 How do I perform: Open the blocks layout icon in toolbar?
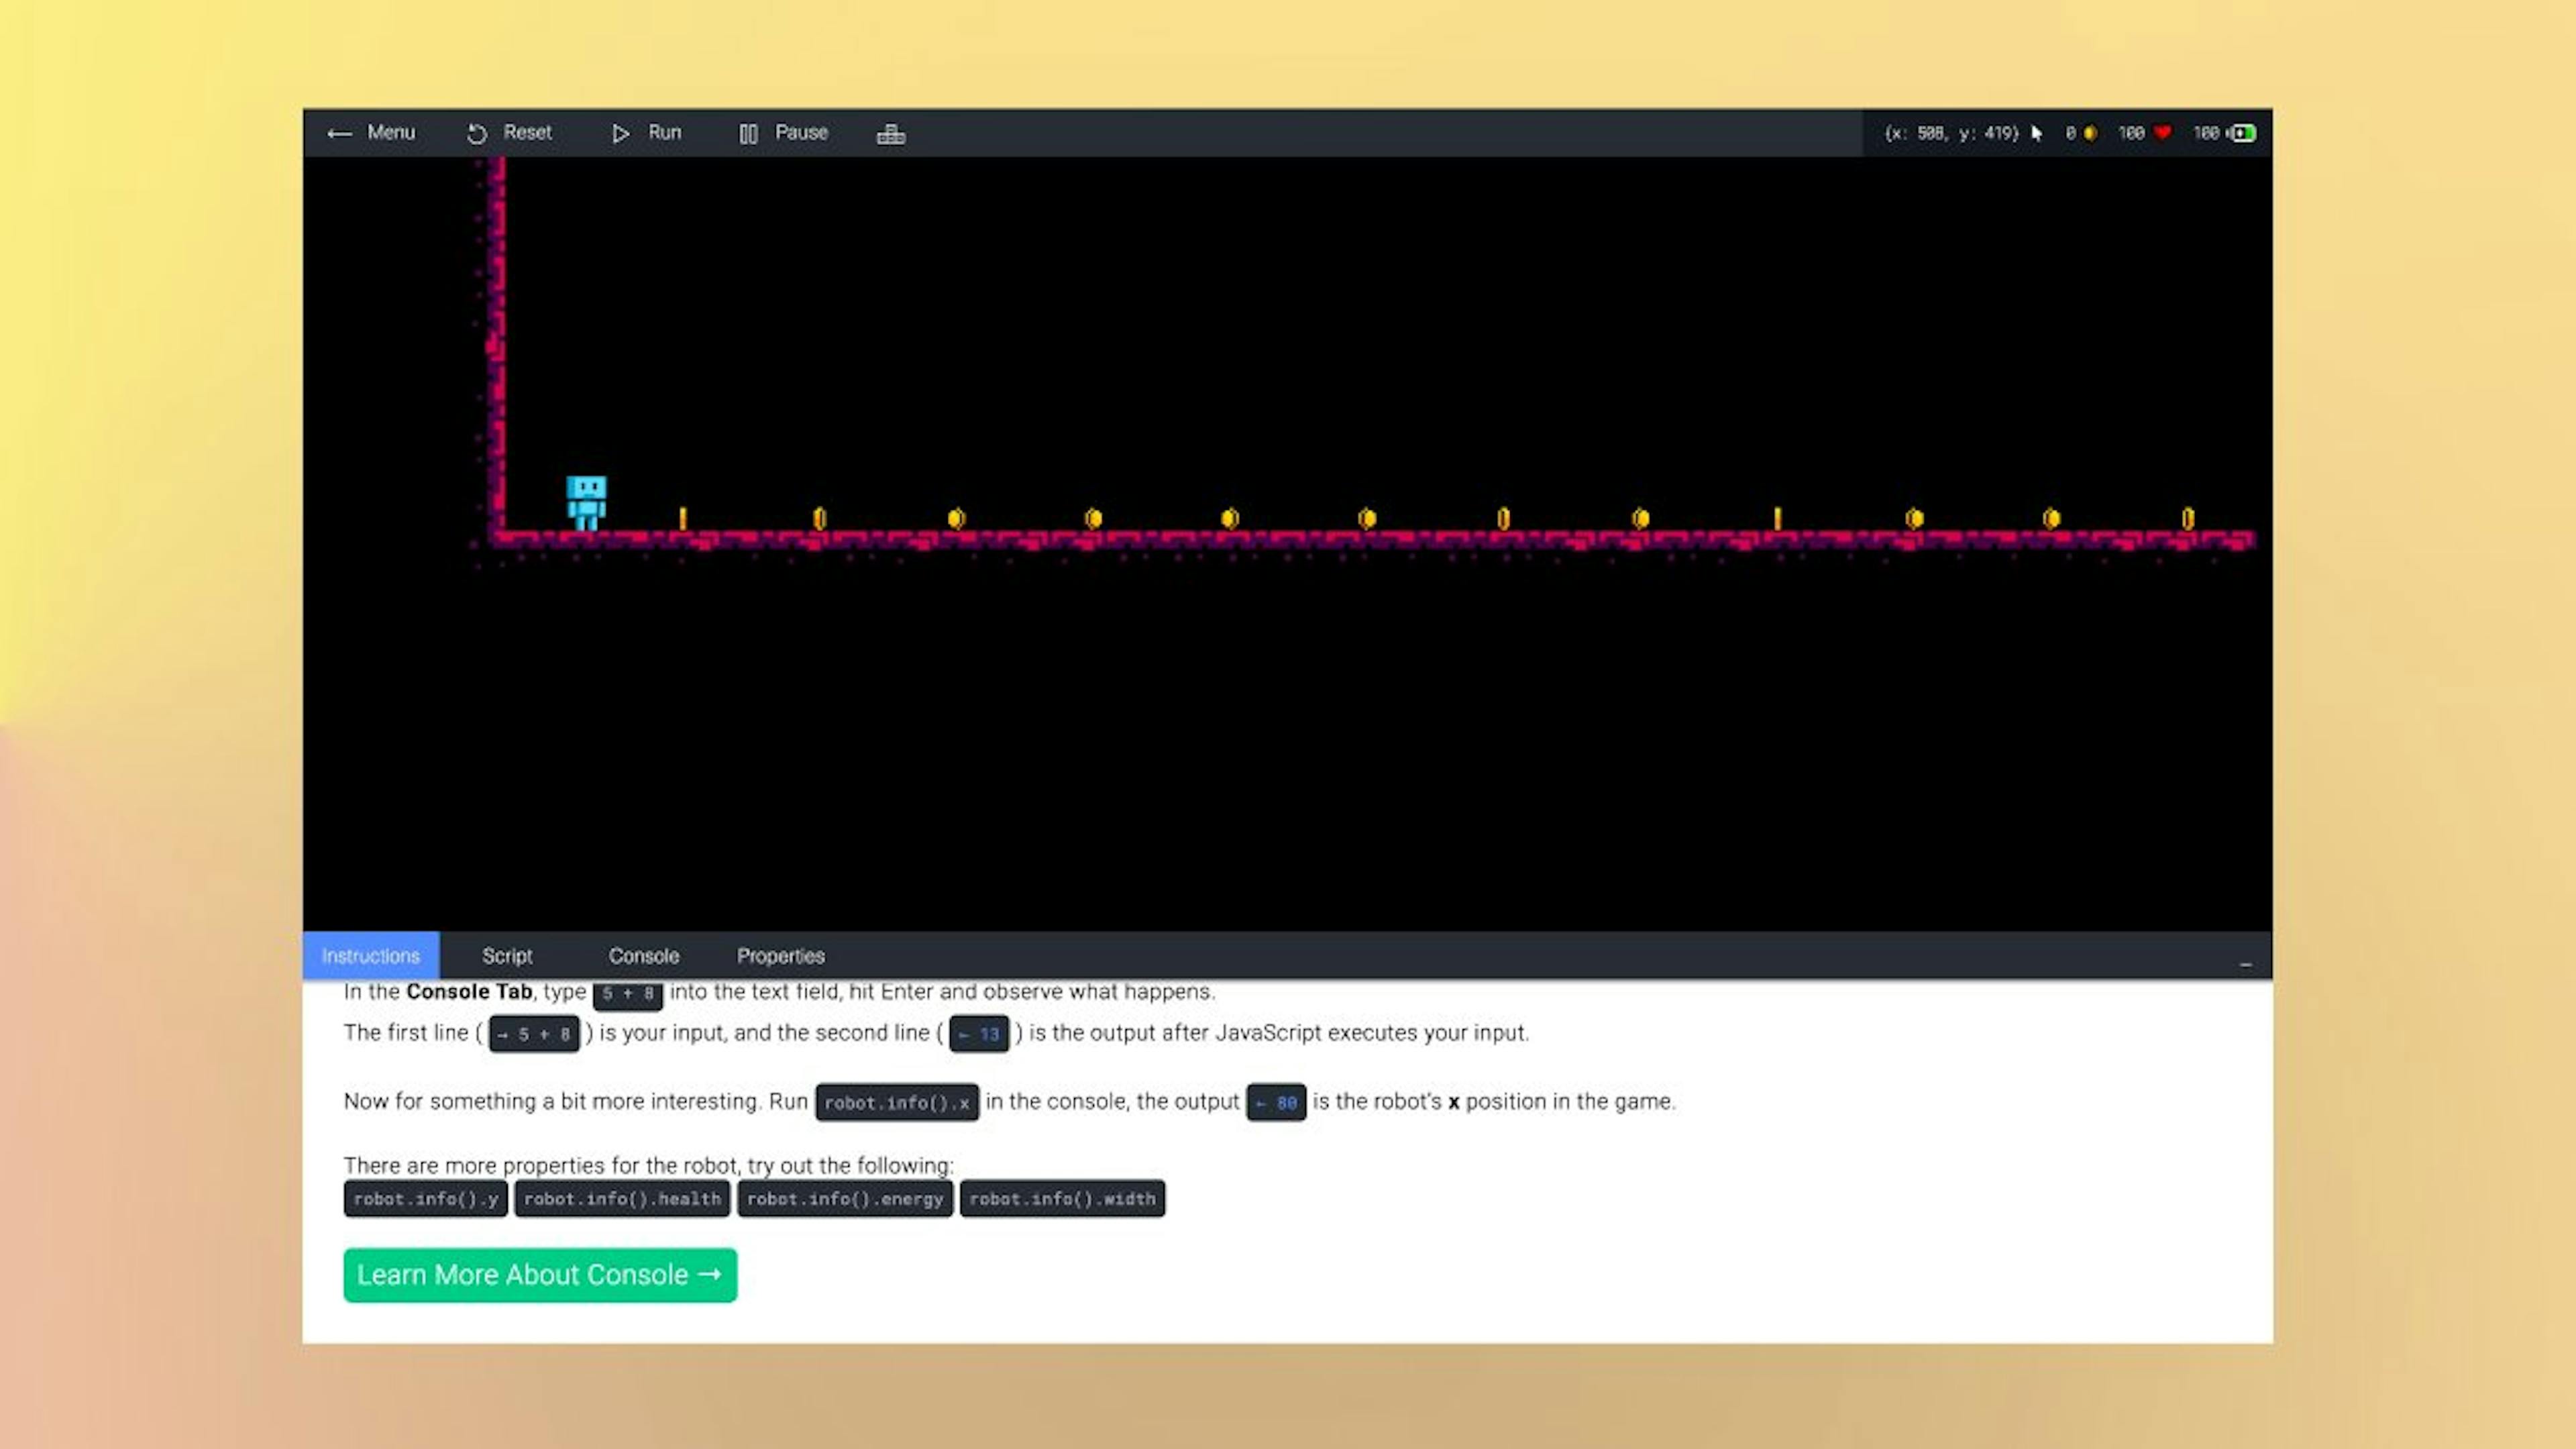(x=891, y=133)
